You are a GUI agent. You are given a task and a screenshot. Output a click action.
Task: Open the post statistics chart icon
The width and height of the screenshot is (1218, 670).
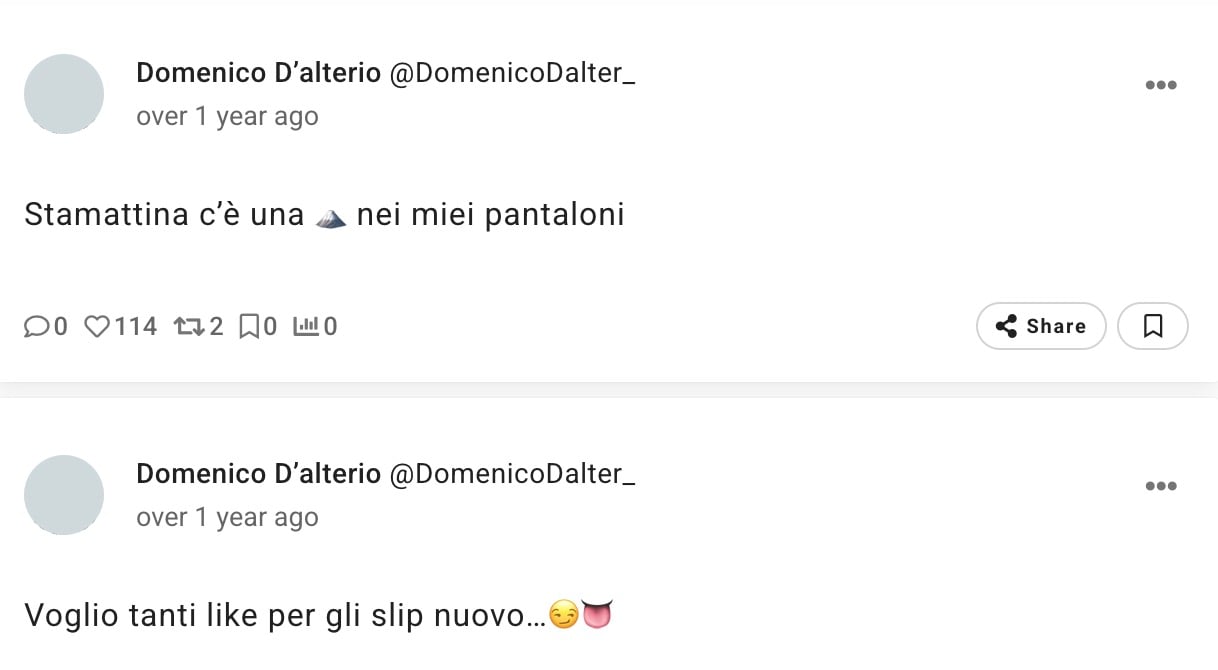click(x=305, y=326)
